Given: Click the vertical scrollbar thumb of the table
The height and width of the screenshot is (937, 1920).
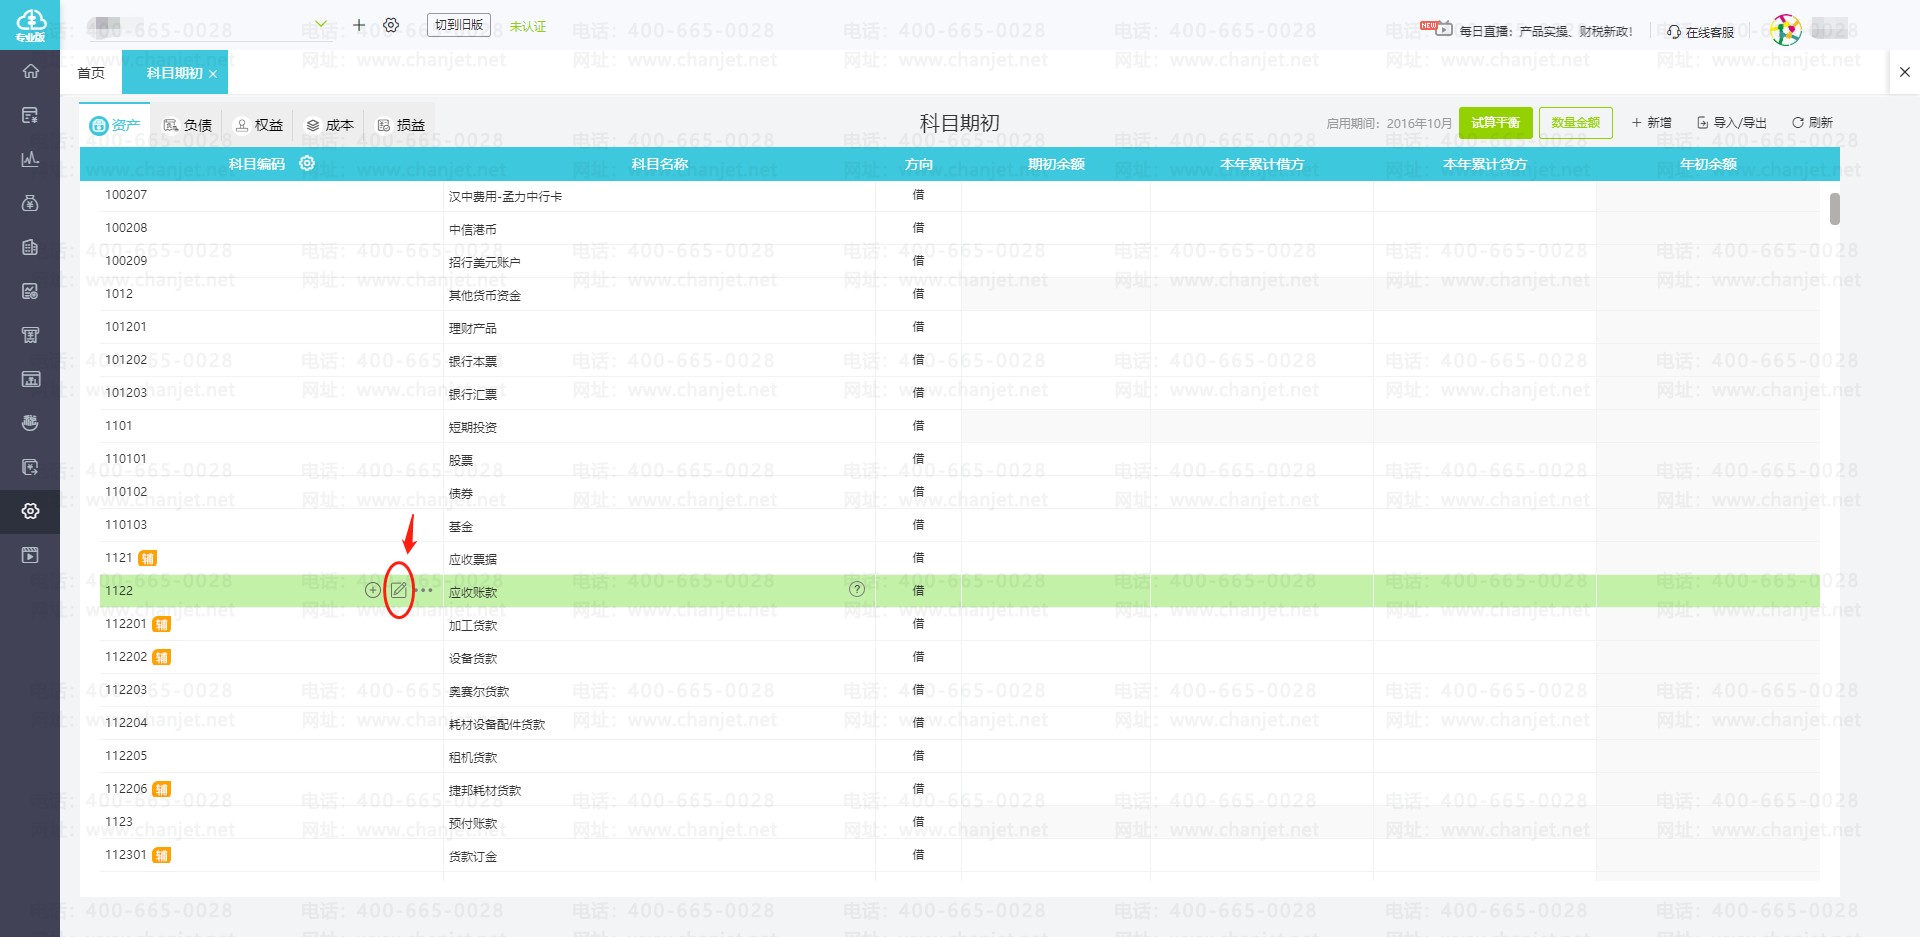Looking at the screenshot, I should (1835, 208).
